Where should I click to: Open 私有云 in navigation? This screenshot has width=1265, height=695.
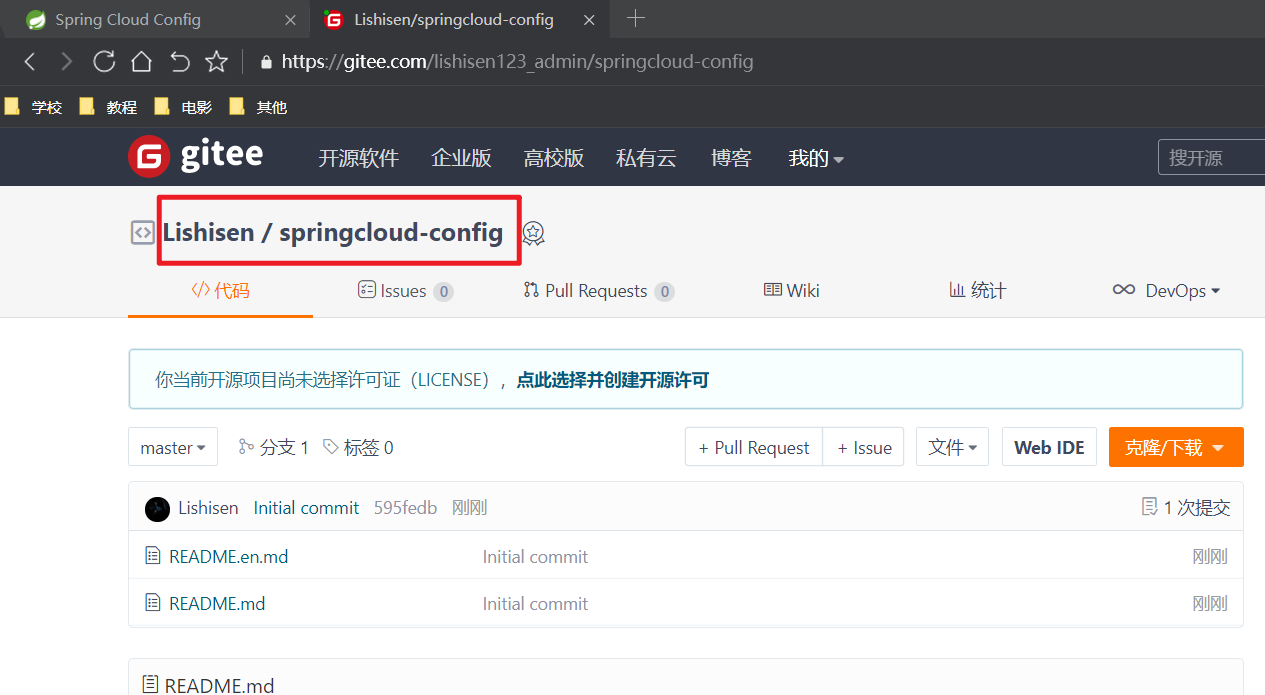coord(646,158)
